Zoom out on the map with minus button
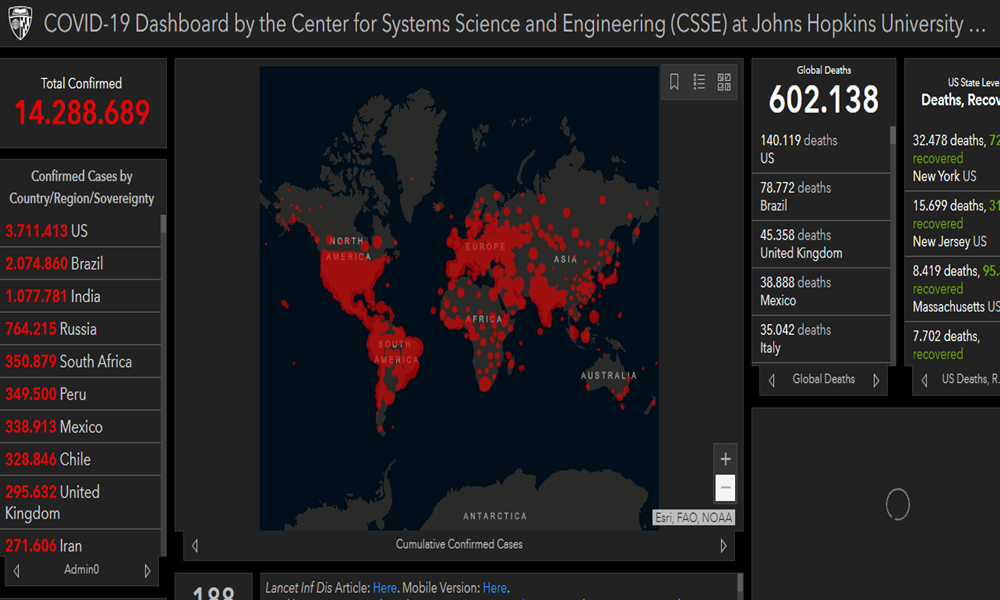The width and height of the screenshot is (1000, 600). click(726, 488)
